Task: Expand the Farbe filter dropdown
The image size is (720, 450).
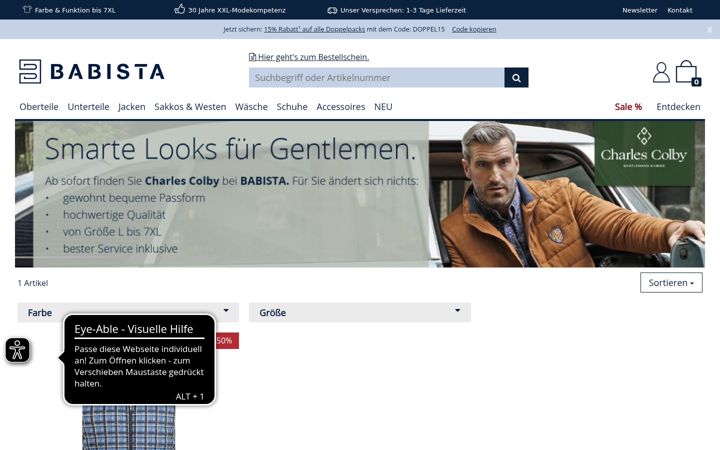Action: pos(128,312)
